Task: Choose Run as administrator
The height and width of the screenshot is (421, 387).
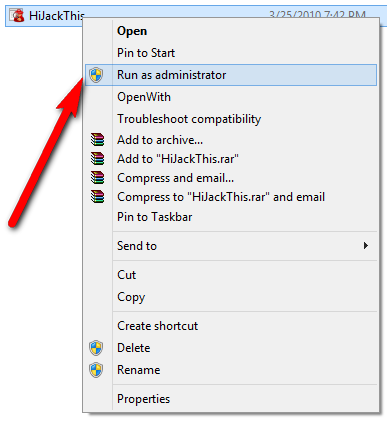Action: coord(231,75)
